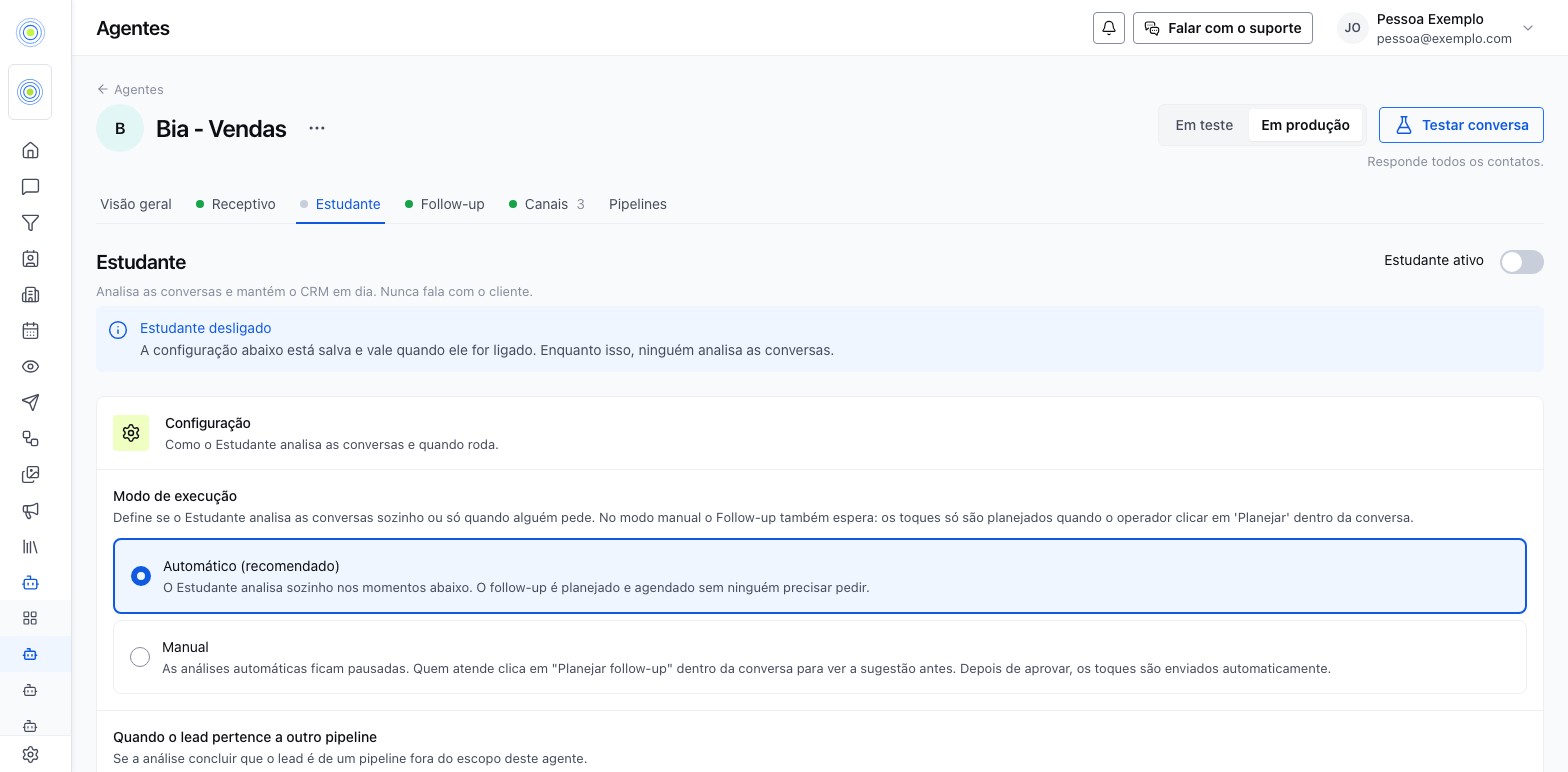
Task: Open the calendar icon in sidebar
Action: (x=30, y=331)
